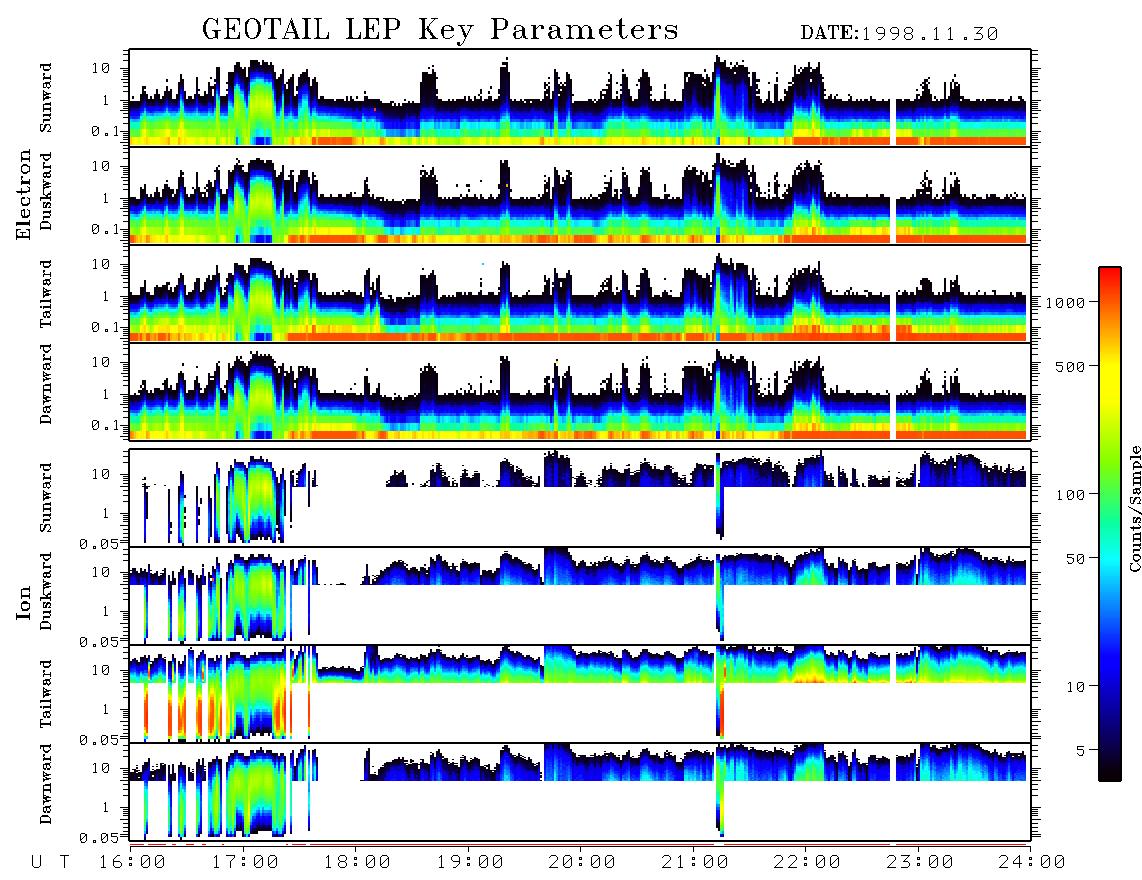Click inside the Ion Duskward spectrogram panel
Screen dimensions: 1142x880
[580, 596]
